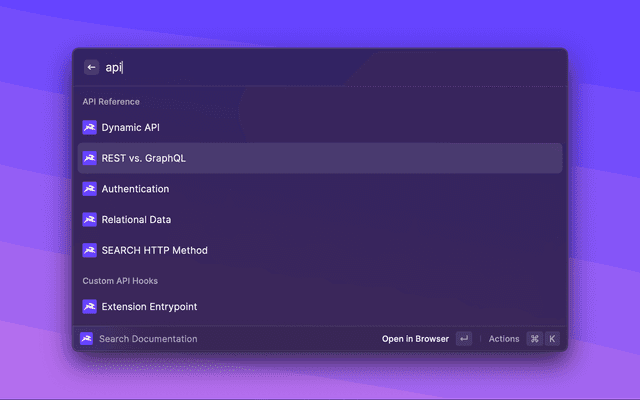Open the Extension Entrypoint result
Screen dimensions: 640x400
click(320, 307)
